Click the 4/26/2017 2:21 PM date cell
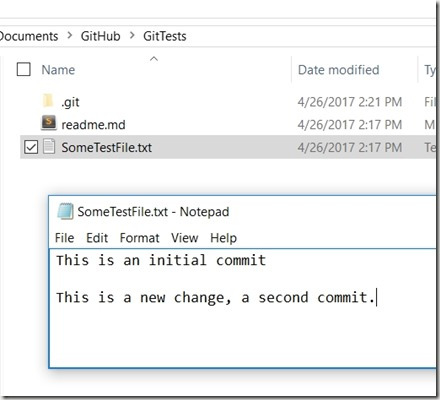 (x=350, y=102)
